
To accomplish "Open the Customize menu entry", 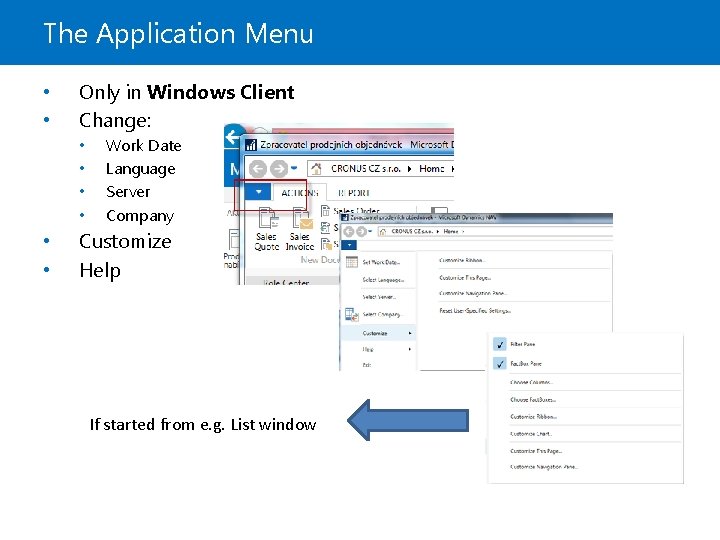I will pos(378,333).
